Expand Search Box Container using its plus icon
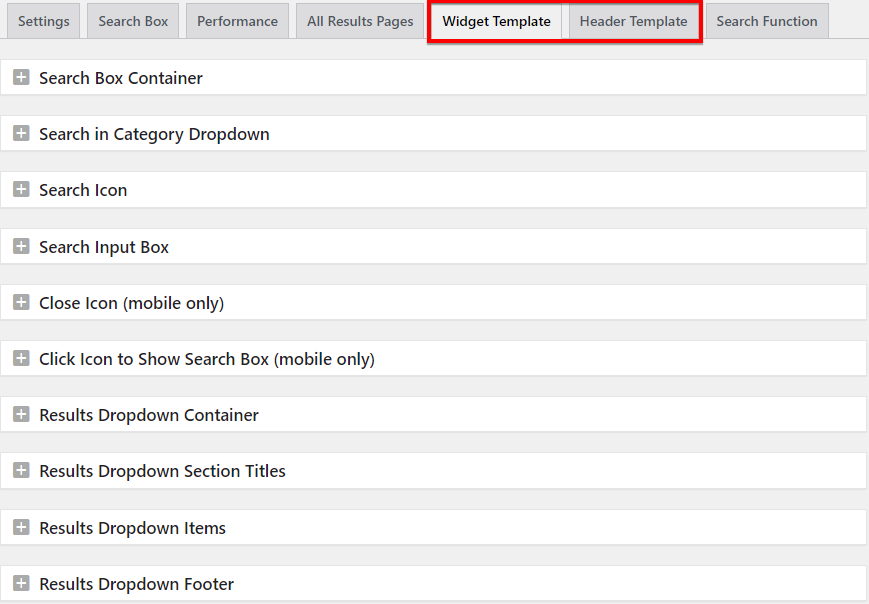869x604 pixels. tap(21, 77)
